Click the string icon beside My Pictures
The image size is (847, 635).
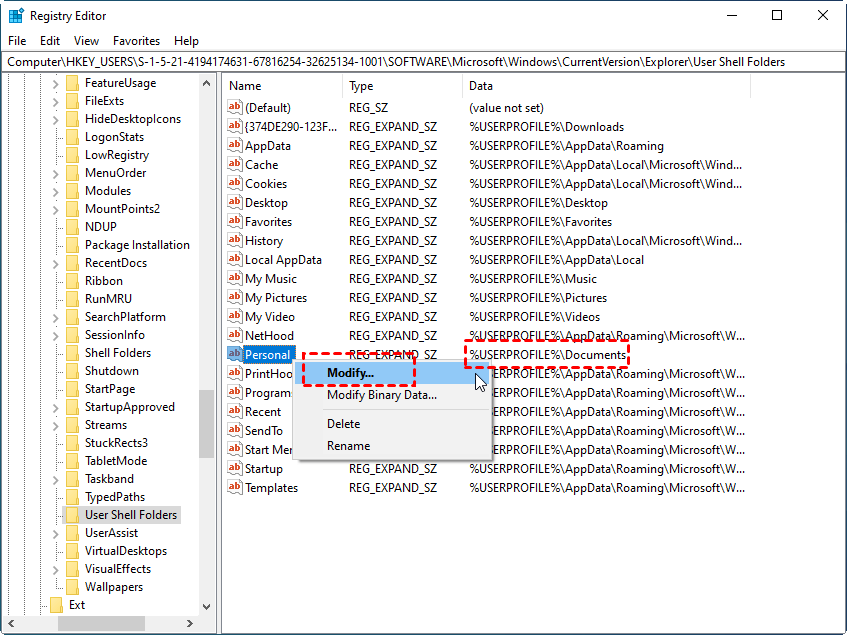tap(234, 296)
